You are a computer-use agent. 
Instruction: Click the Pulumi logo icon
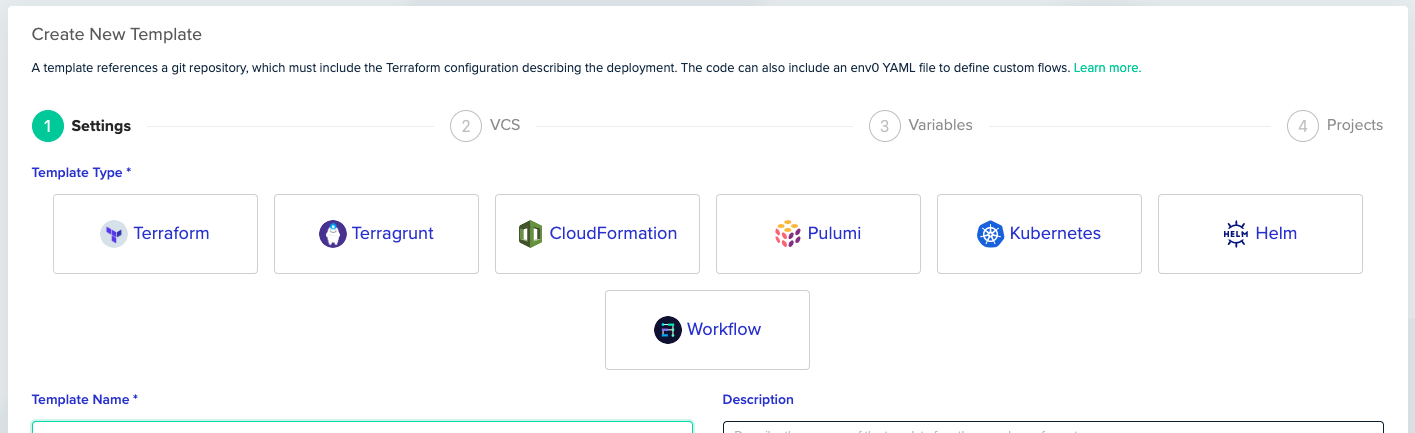(788, 234)
